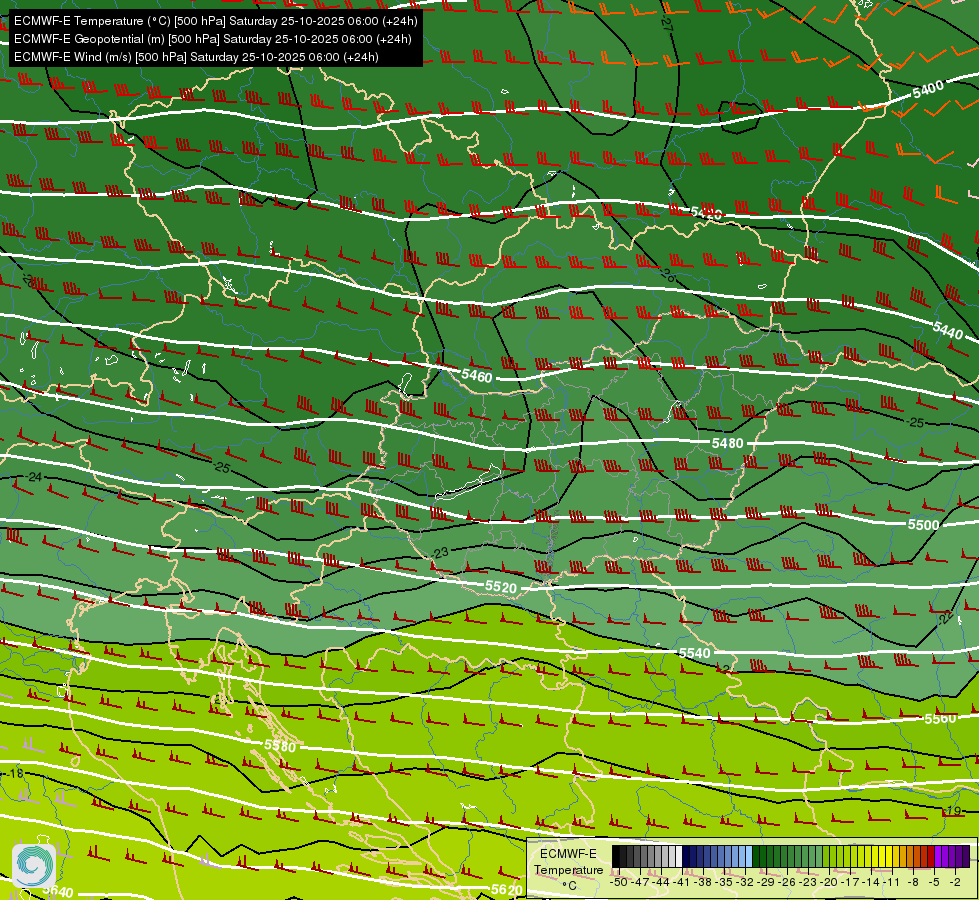The width and height of the screenshot is (979, 900).
Task: Click the 5580 geopotential contour label
Action: tap(280, 746)
